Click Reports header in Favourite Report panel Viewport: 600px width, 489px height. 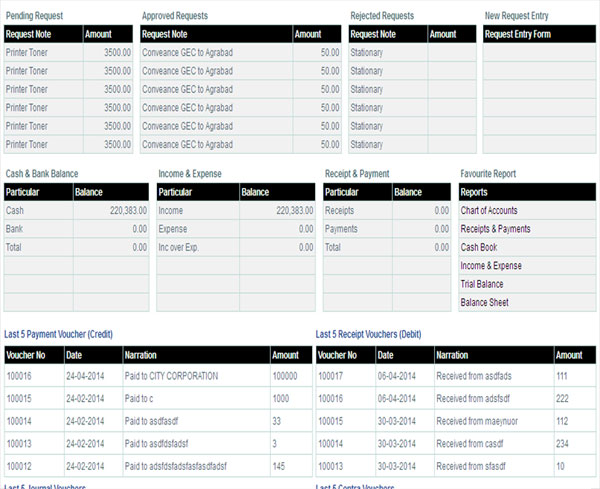coord(475,192)
